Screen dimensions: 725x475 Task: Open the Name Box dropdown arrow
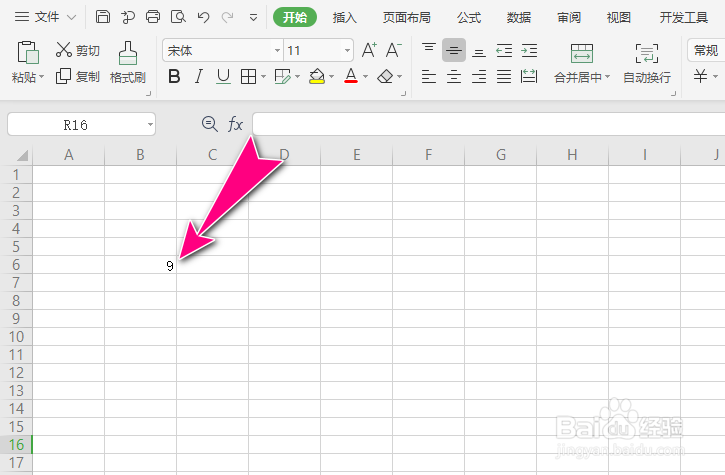(150, 124)
